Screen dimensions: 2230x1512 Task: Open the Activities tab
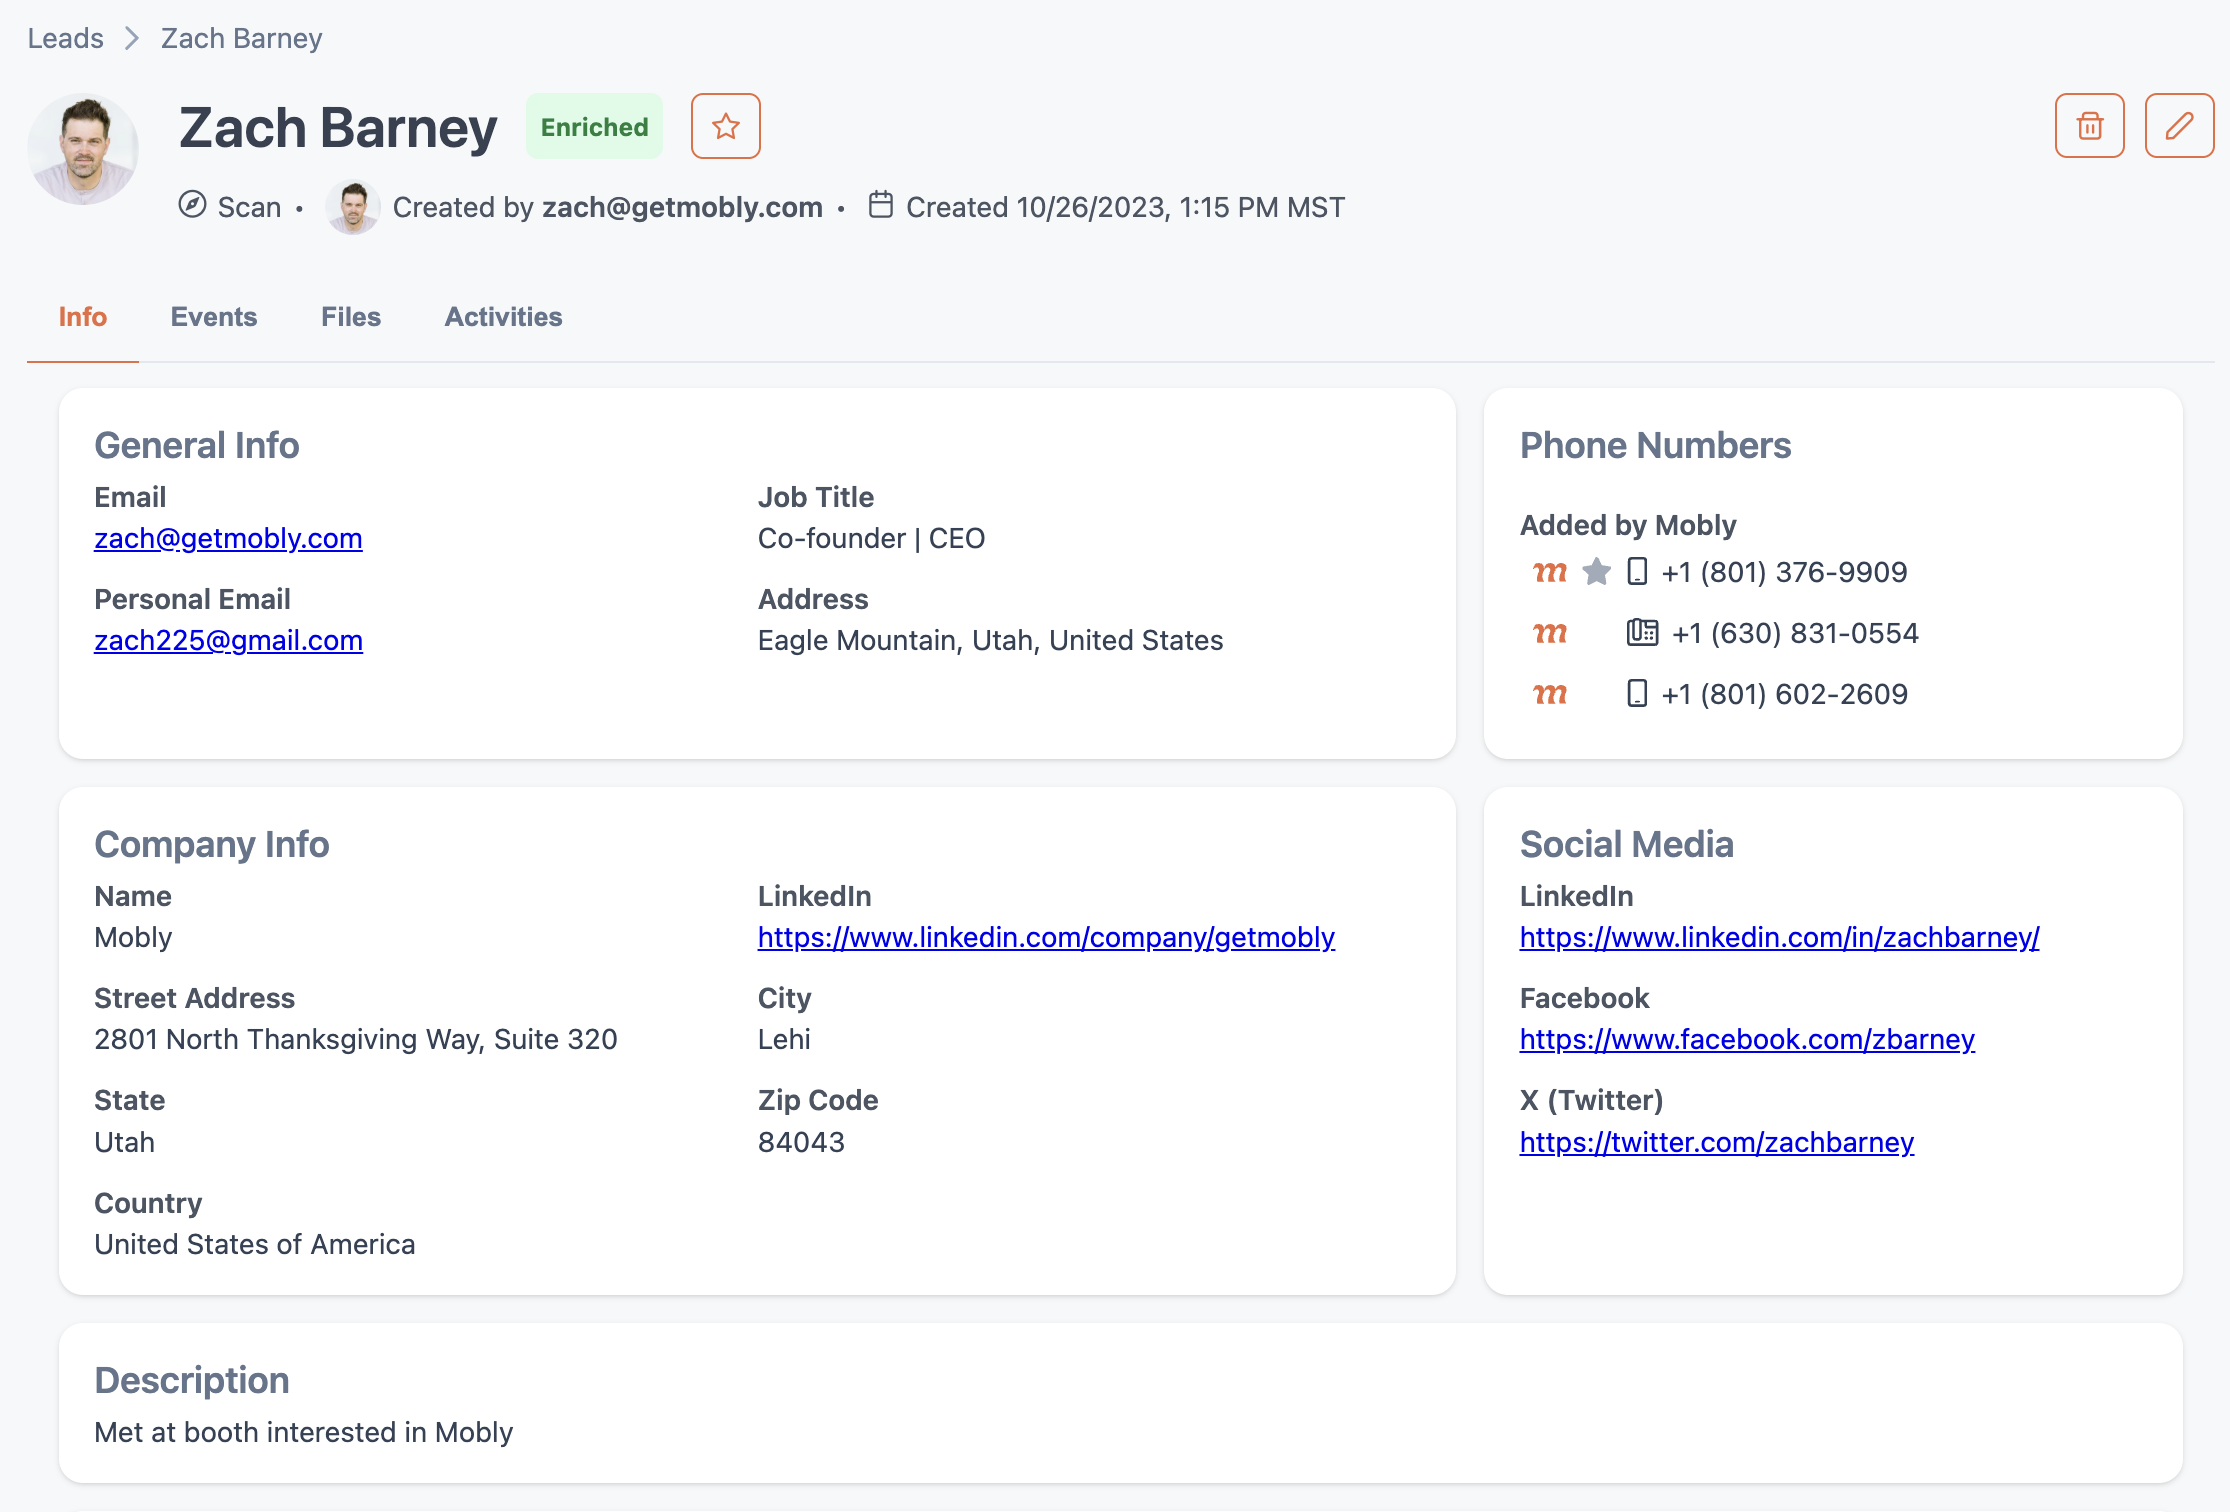[x=503, y=317]
